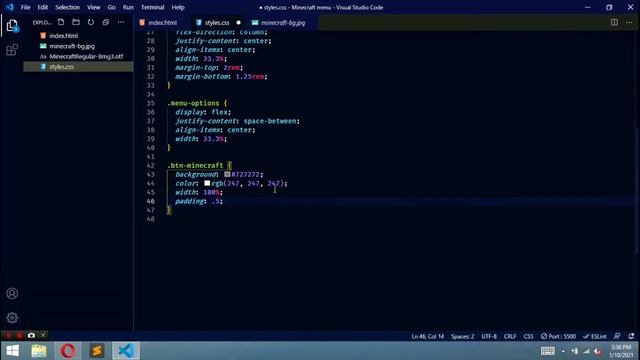
Task: Change end of line sequence CRLF
Action: pyautogui.click(x=510, y=336)
